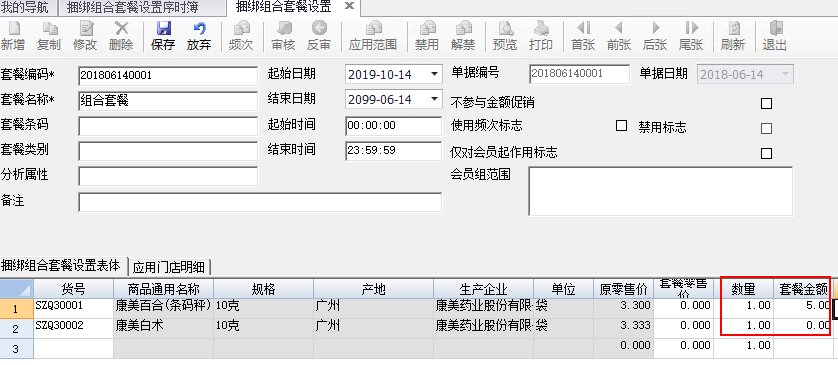838x365 pixels.
Task: Switch to 应用门店明细 tab
Action: [x=171, y=266]
